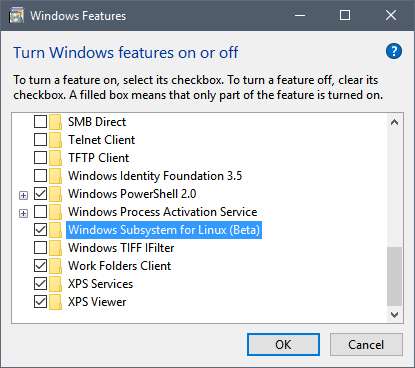Viewport: 415px width, 368px height.
Task: Click the vertical scrollbar thumb
Action: point(394,276)
